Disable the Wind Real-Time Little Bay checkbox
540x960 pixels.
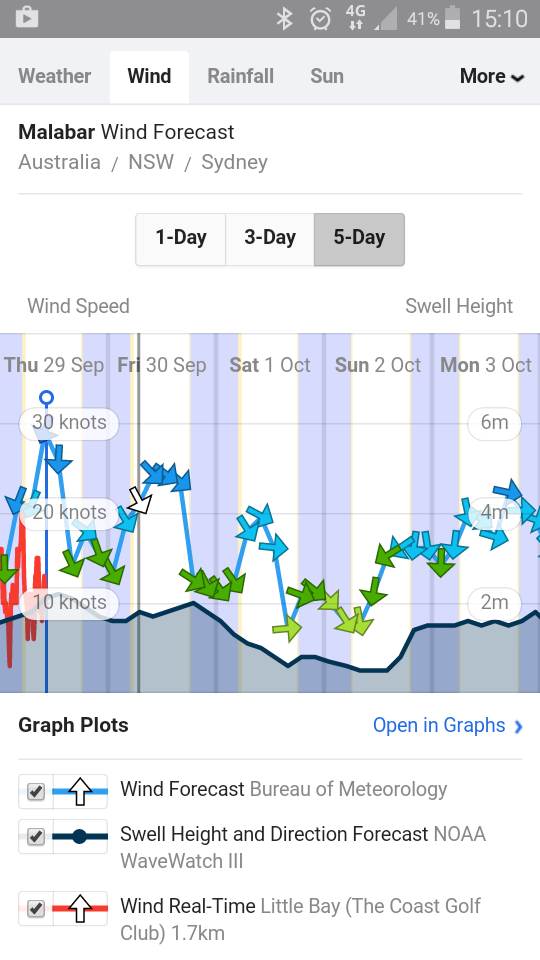36,909
